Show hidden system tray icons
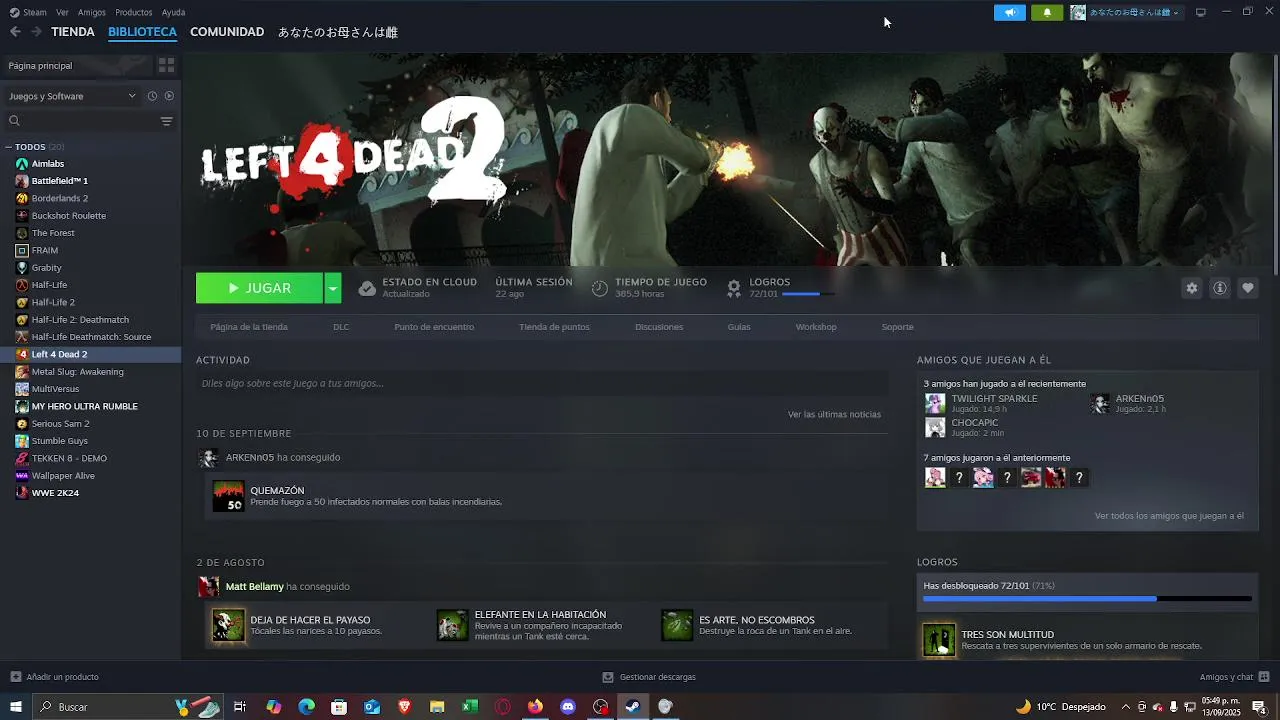1280x720 pixels. (1126, 707)
